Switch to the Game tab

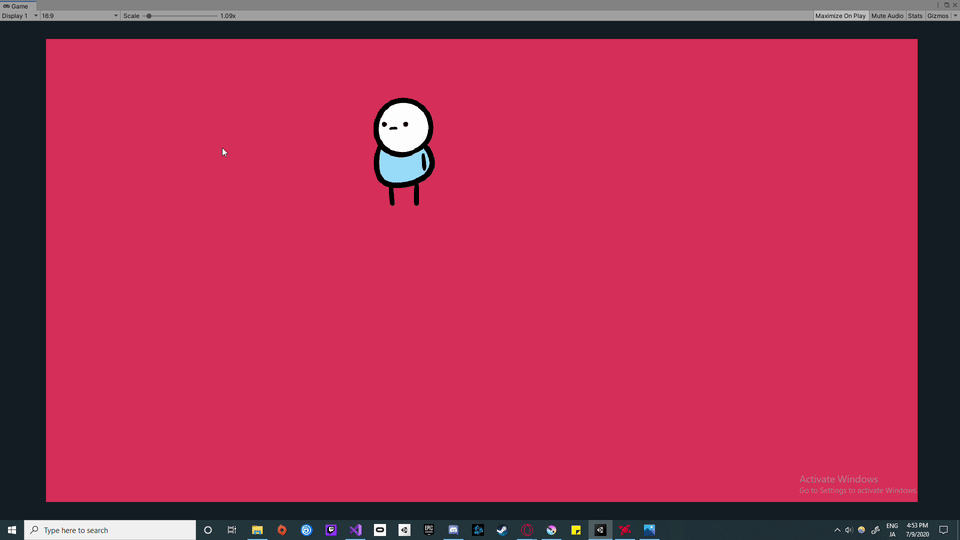[16, 6]
